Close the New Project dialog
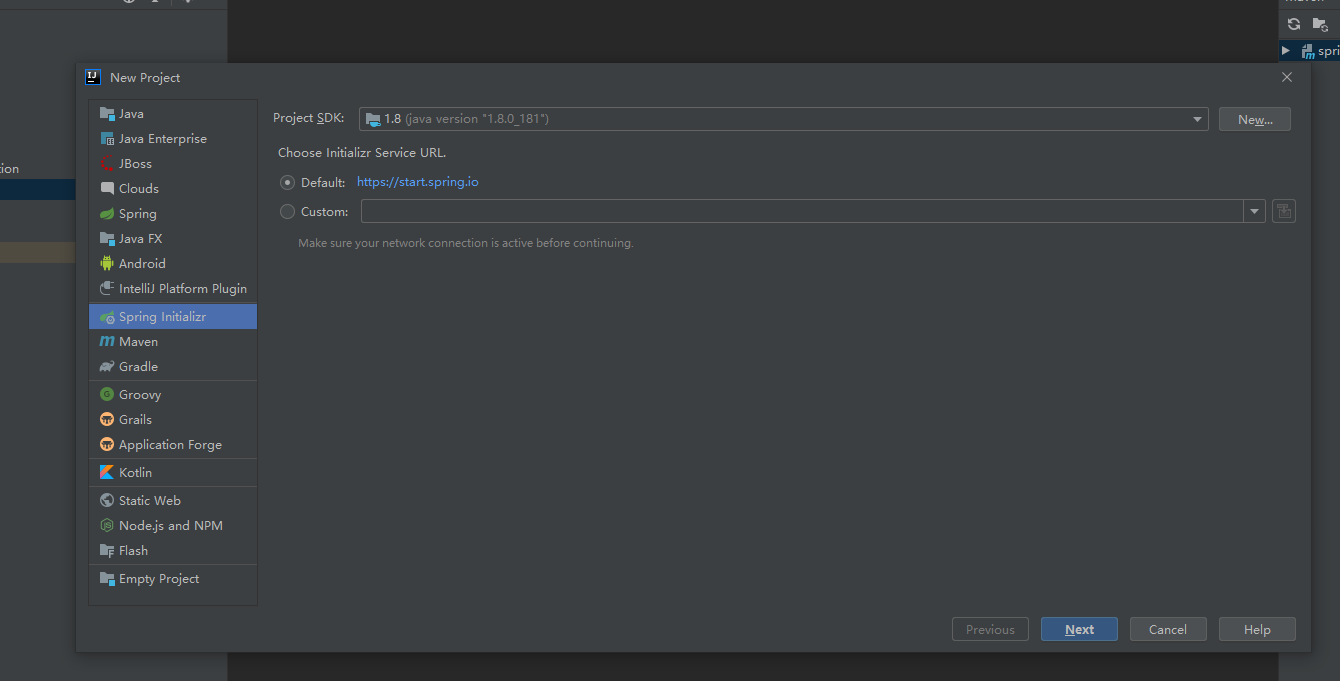 click(1287, 77)
